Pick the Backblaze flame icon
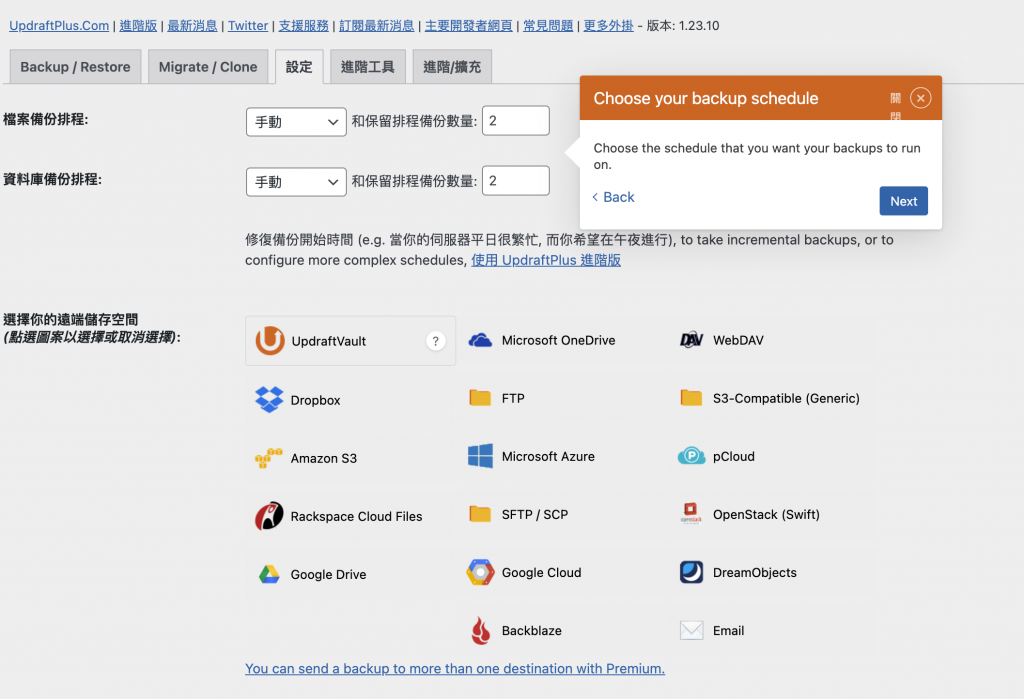 (481, 630)
